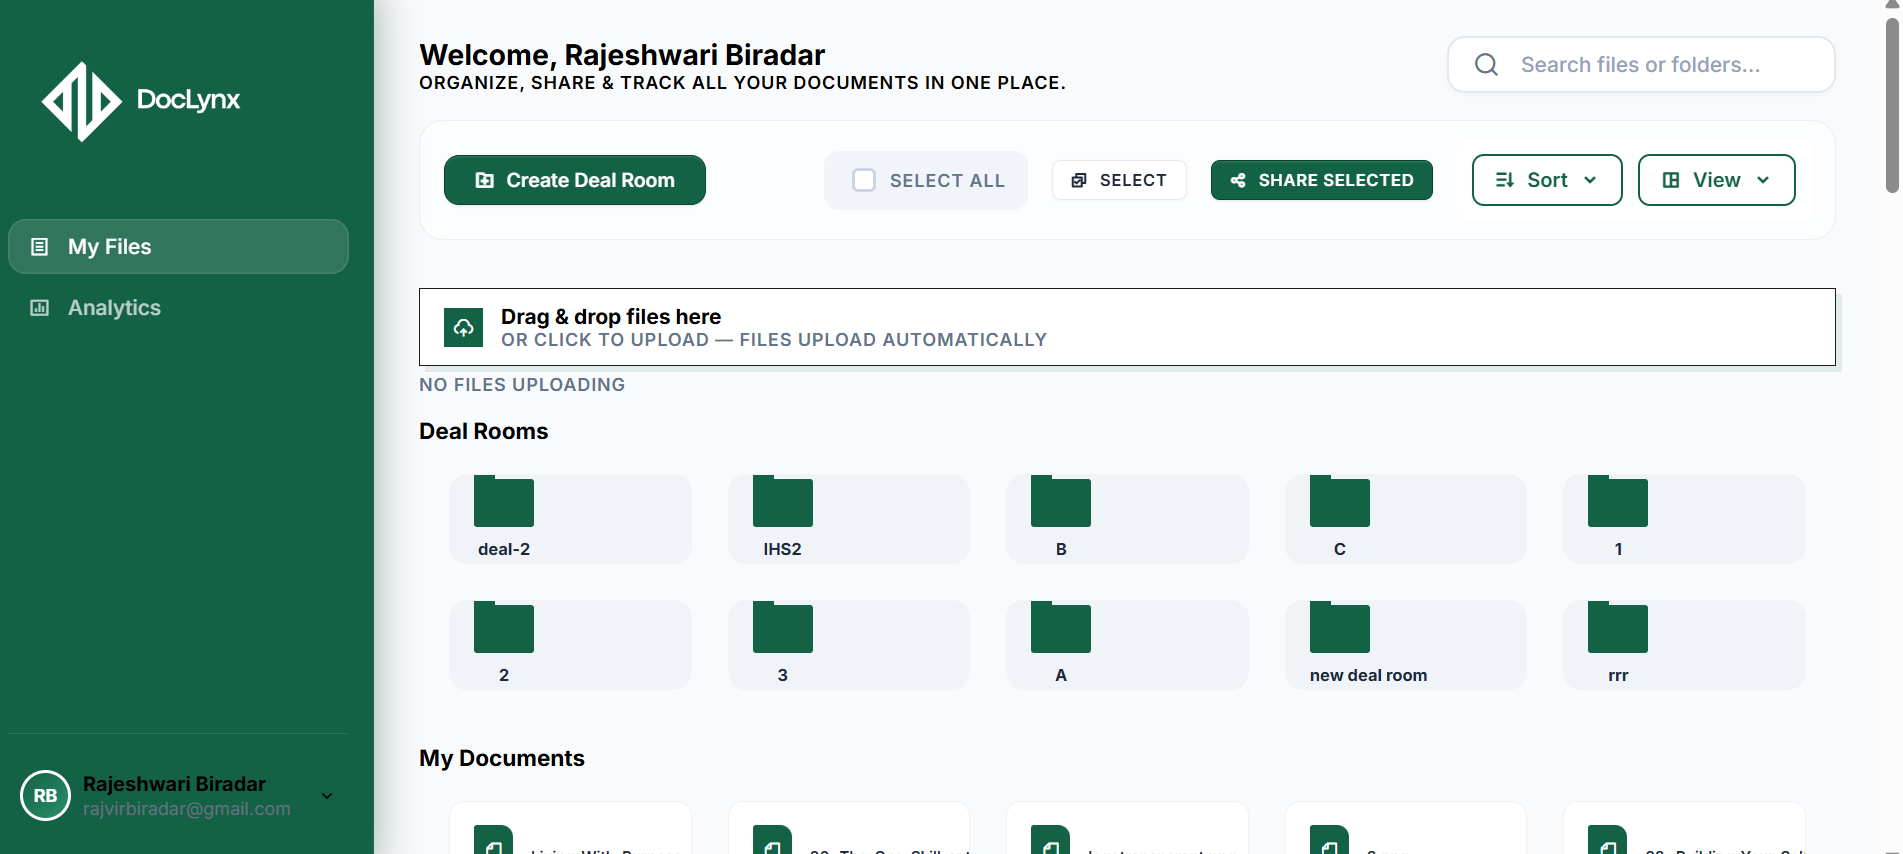Click the RB user avatar
The width and height of the screenshot is (1903, 854).
pos(45,796)
